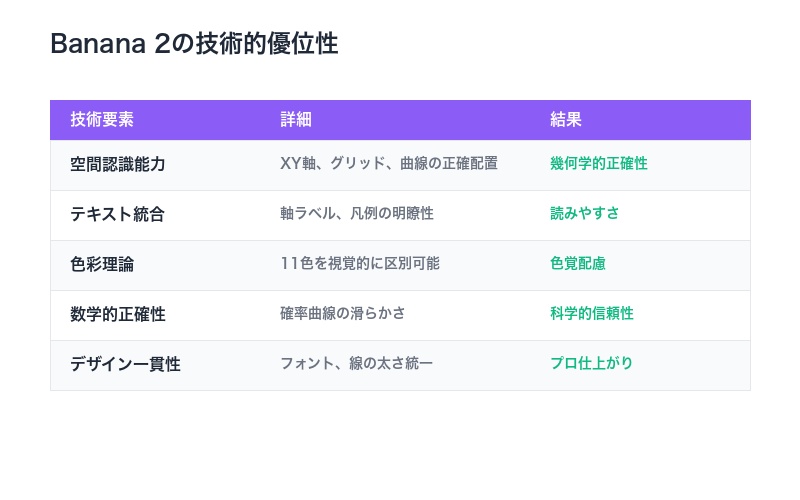Click the green 科学的信頼性 result text
The image size is (800, 500).
pos(592,314)
